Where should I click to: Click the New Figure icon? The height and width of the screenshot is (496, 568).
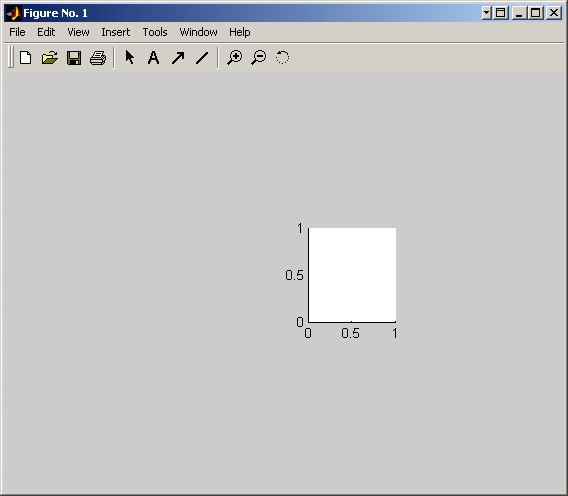[x=26, y=58]
